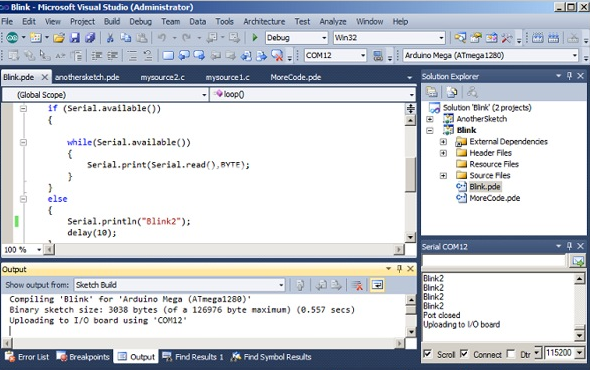This screenshot has height=370, width=590.
Task: Open the serial monitor icon beside COM12
Action: pyautogui.click(x=378, y=56)
